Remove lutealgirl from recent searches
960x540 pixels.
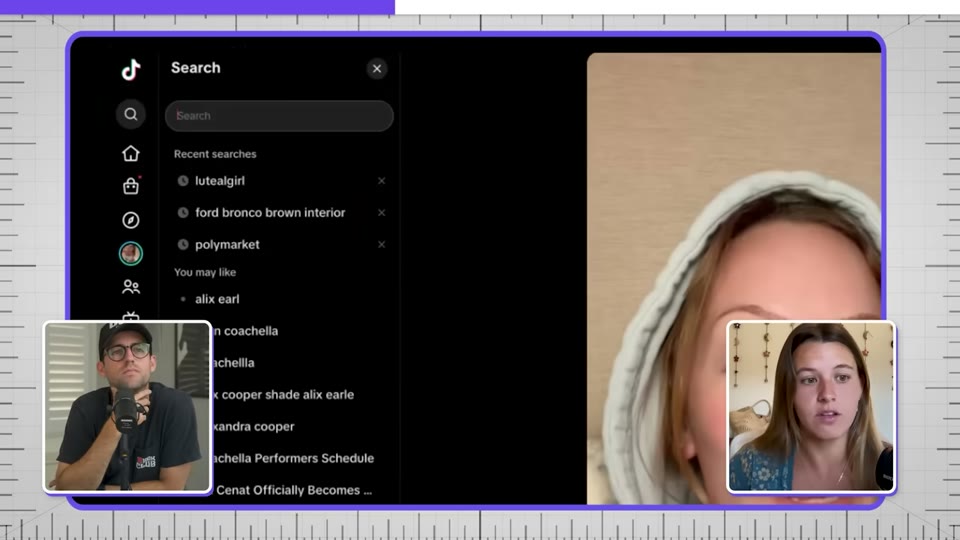381,181
